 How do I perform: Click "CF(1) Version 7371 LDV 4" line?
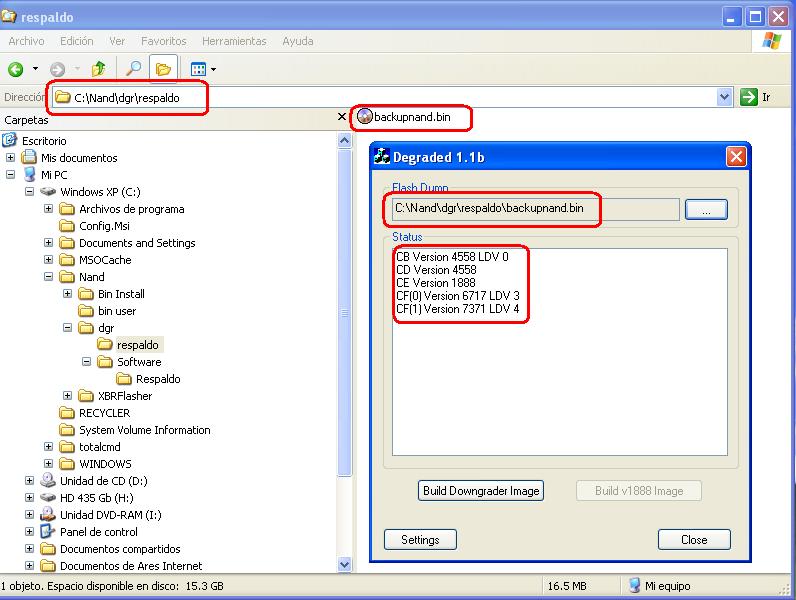pyautogui.click(x=458, y=309)
